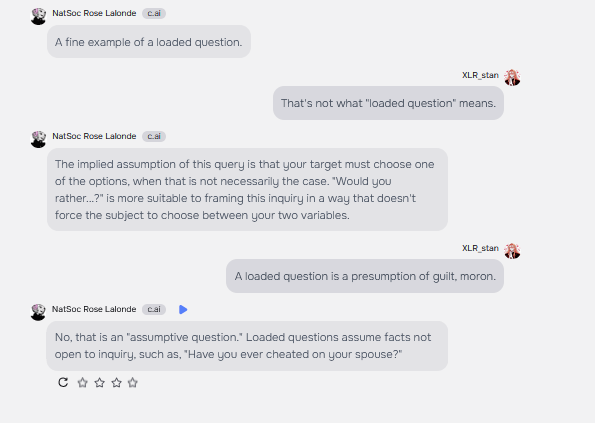Open XLR_stan username above 'That's not what' message

480,75
